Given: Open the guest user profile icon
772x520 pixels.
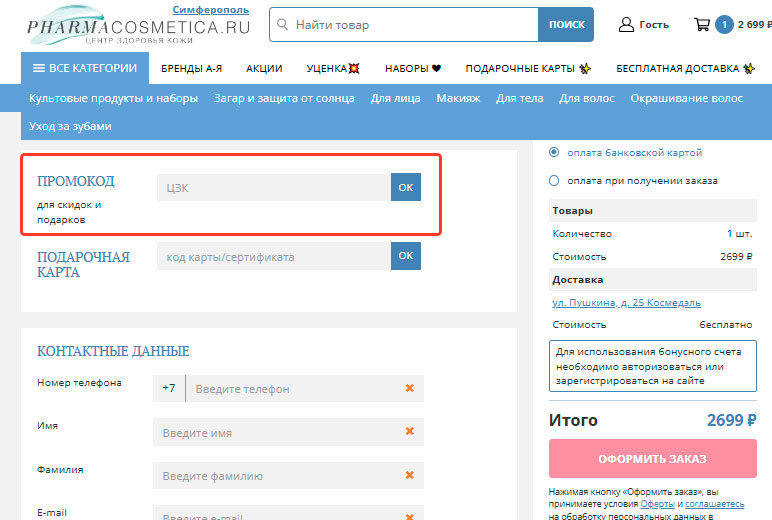Looking at the screenshot, I should tap(626, 24).
